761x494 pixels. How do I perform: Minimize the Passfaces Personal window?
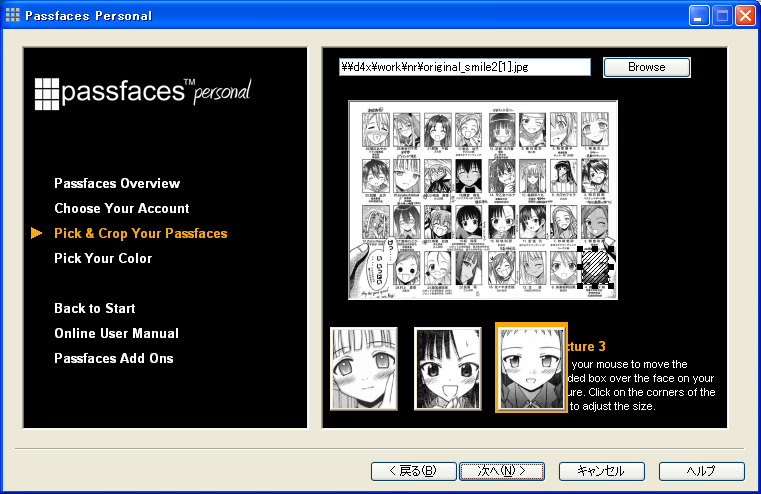(x=699, y=16)
